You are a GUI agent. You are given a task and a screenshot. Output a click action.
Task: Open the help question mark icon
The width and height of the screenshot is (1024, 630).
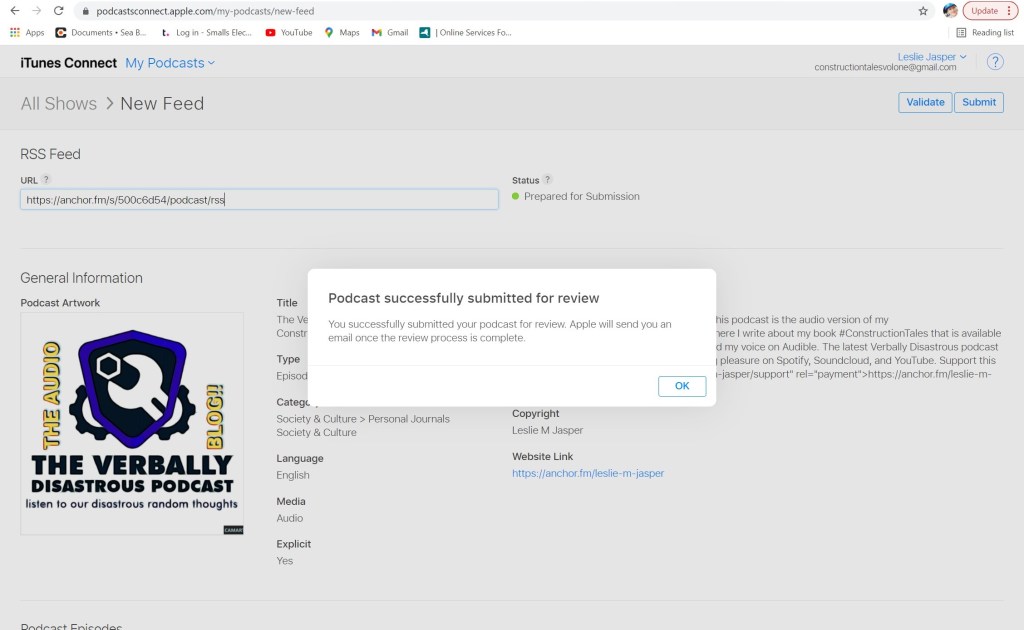(x=994, y=62)
